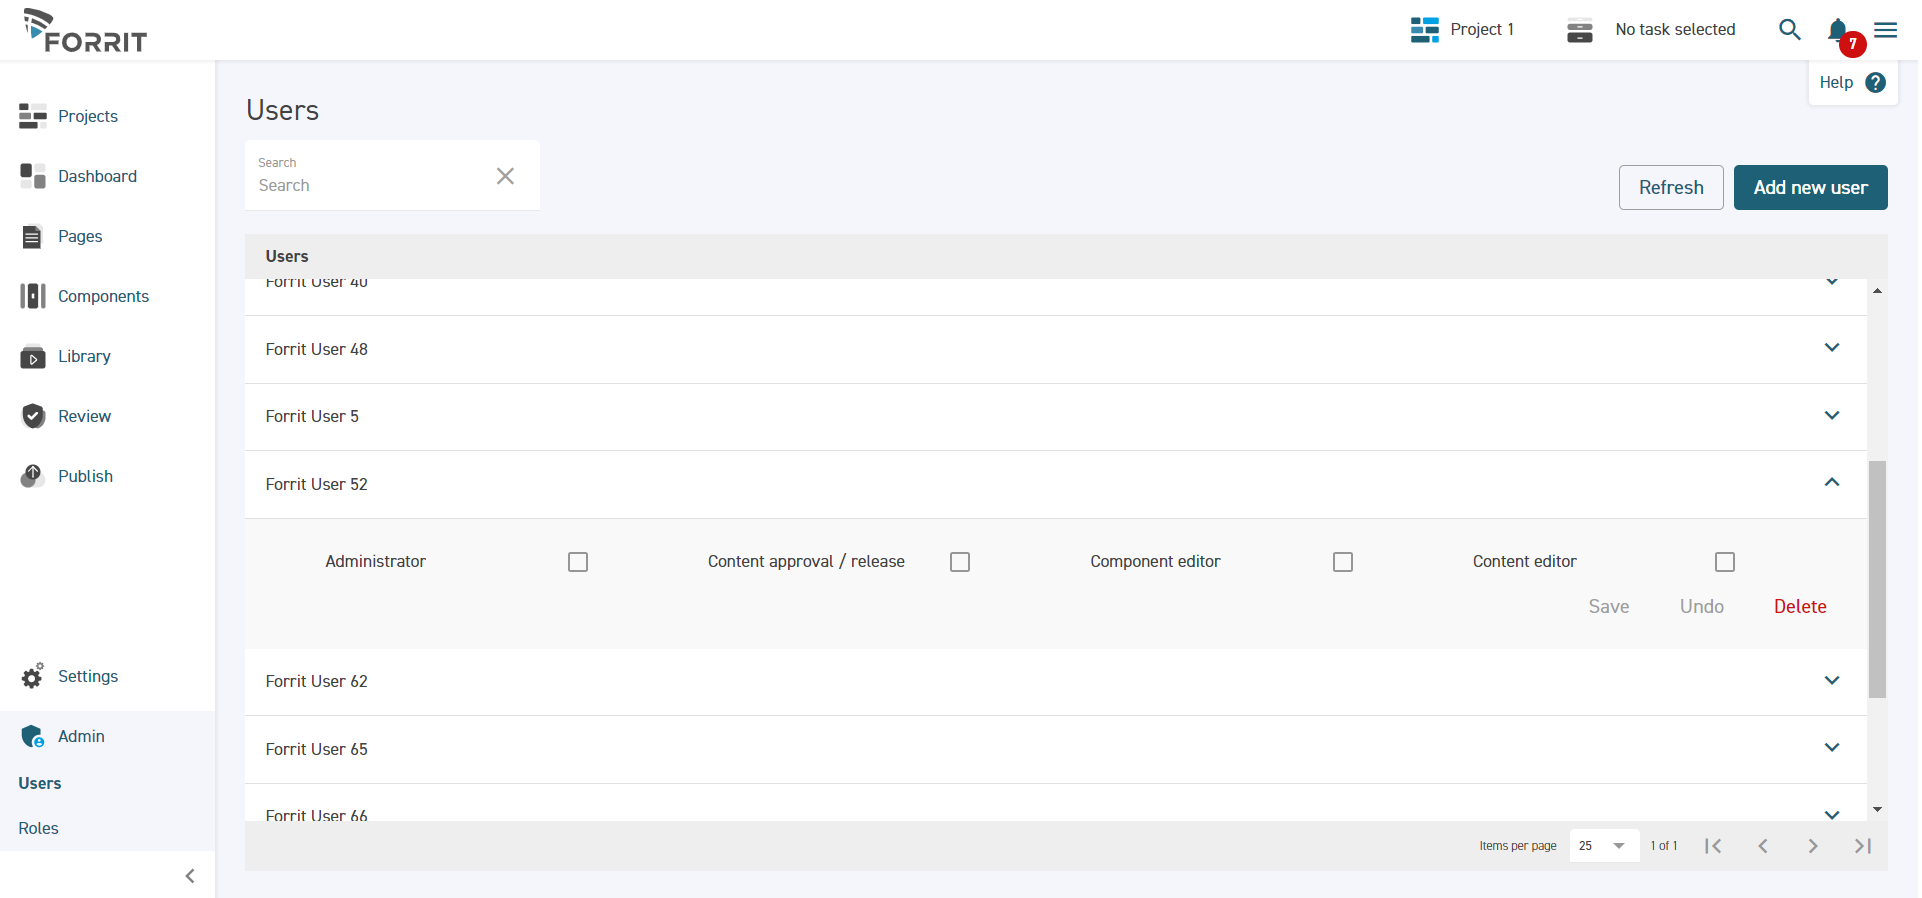Viewport: 1922px width, 898px height.
Task: Open the hamburger menu icon
Action: coord(1886,30)
